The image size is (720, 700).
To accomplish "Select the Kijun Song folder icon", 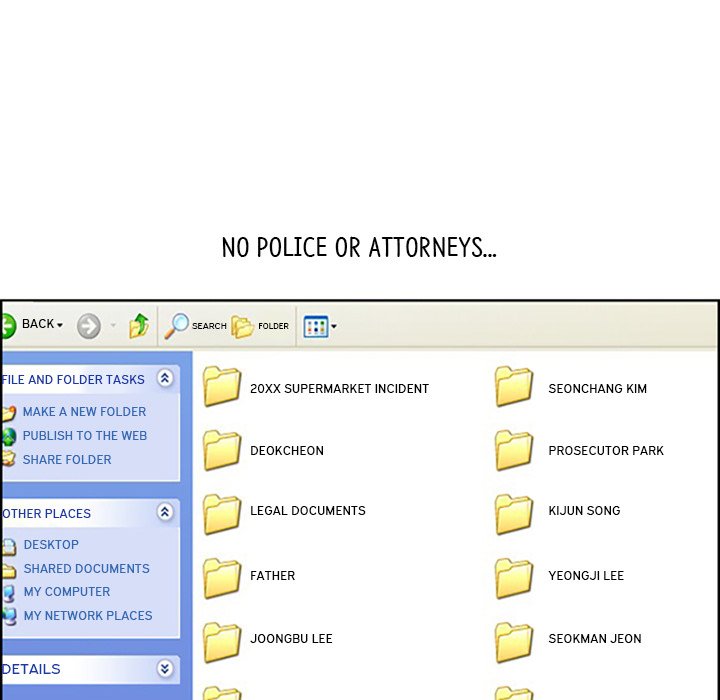I will point(514,514).
